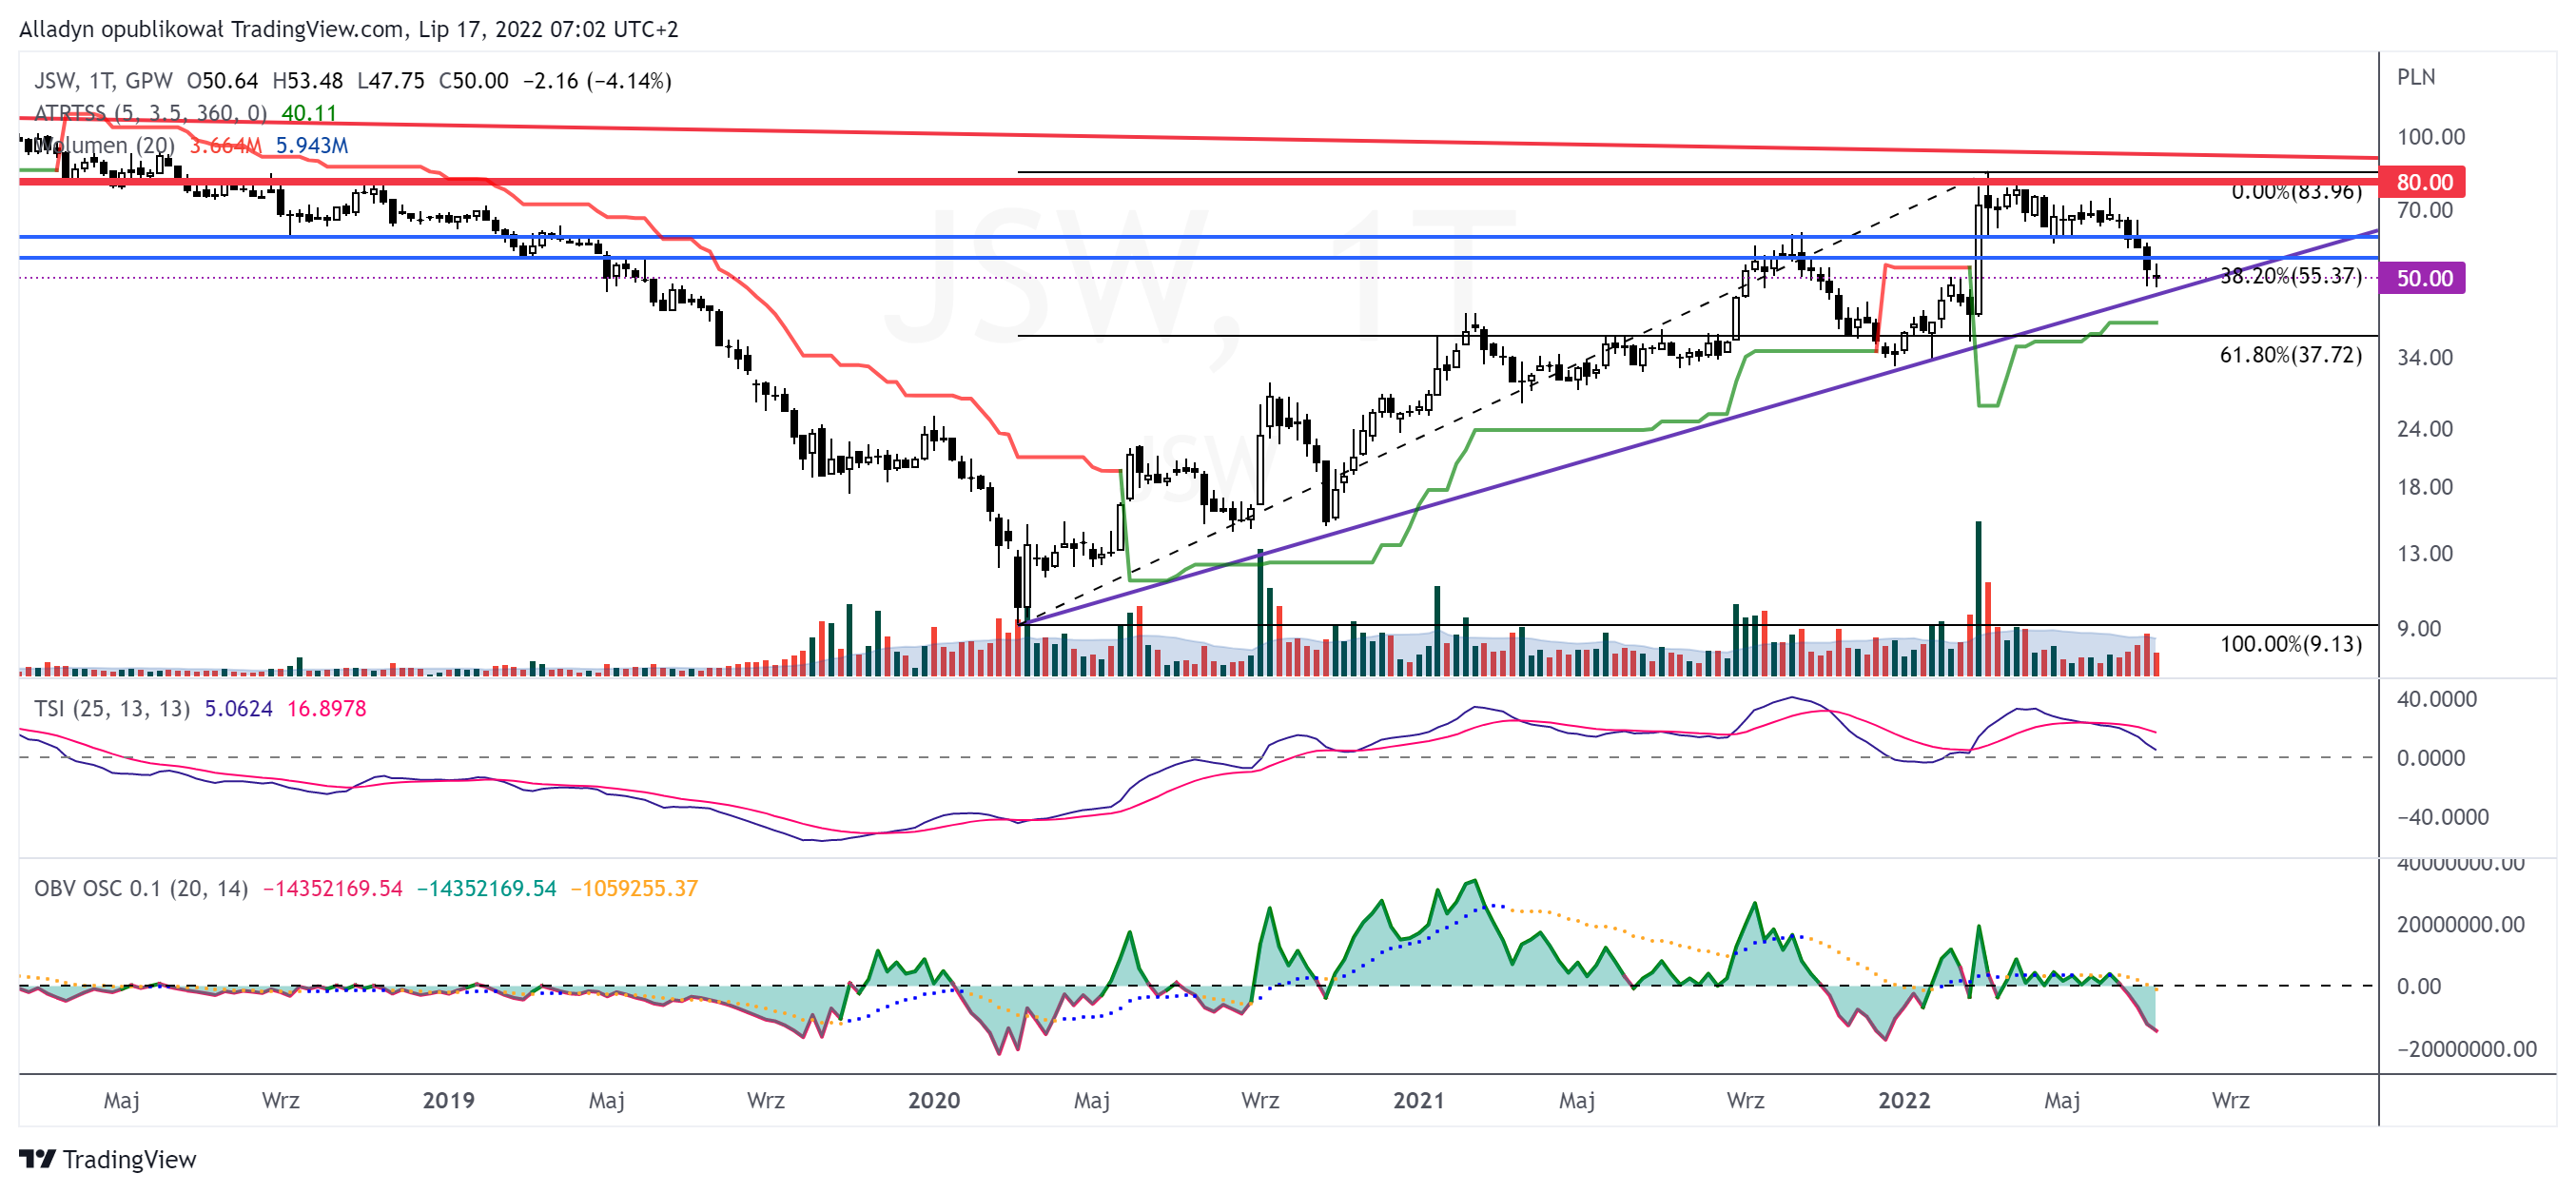Image resolution: width=2576 pixels, height=1193 pixels.
Task: Click the 2020 year label on time axis
Action: (933, 1100)
